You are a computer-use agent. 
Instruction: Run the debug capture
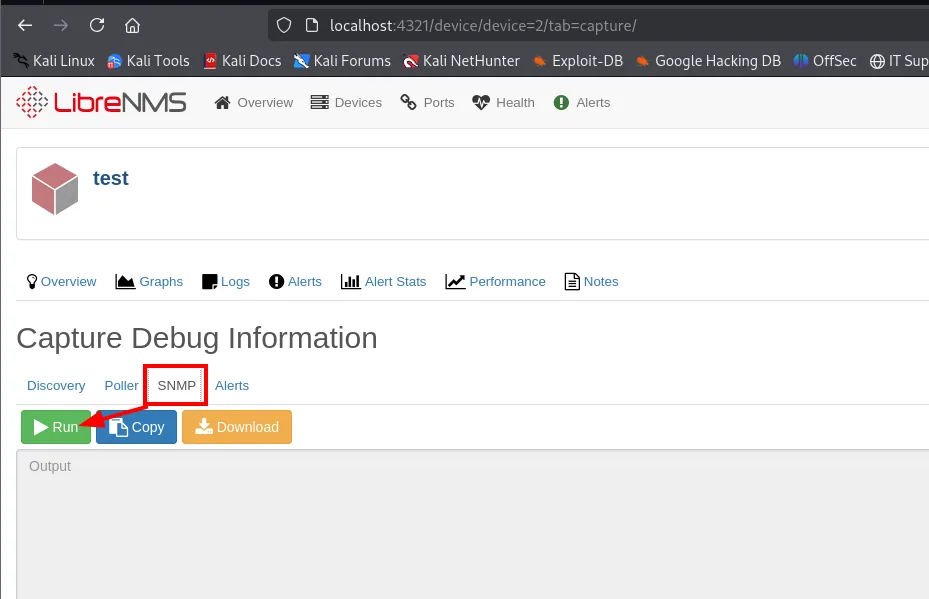point(56,427)
